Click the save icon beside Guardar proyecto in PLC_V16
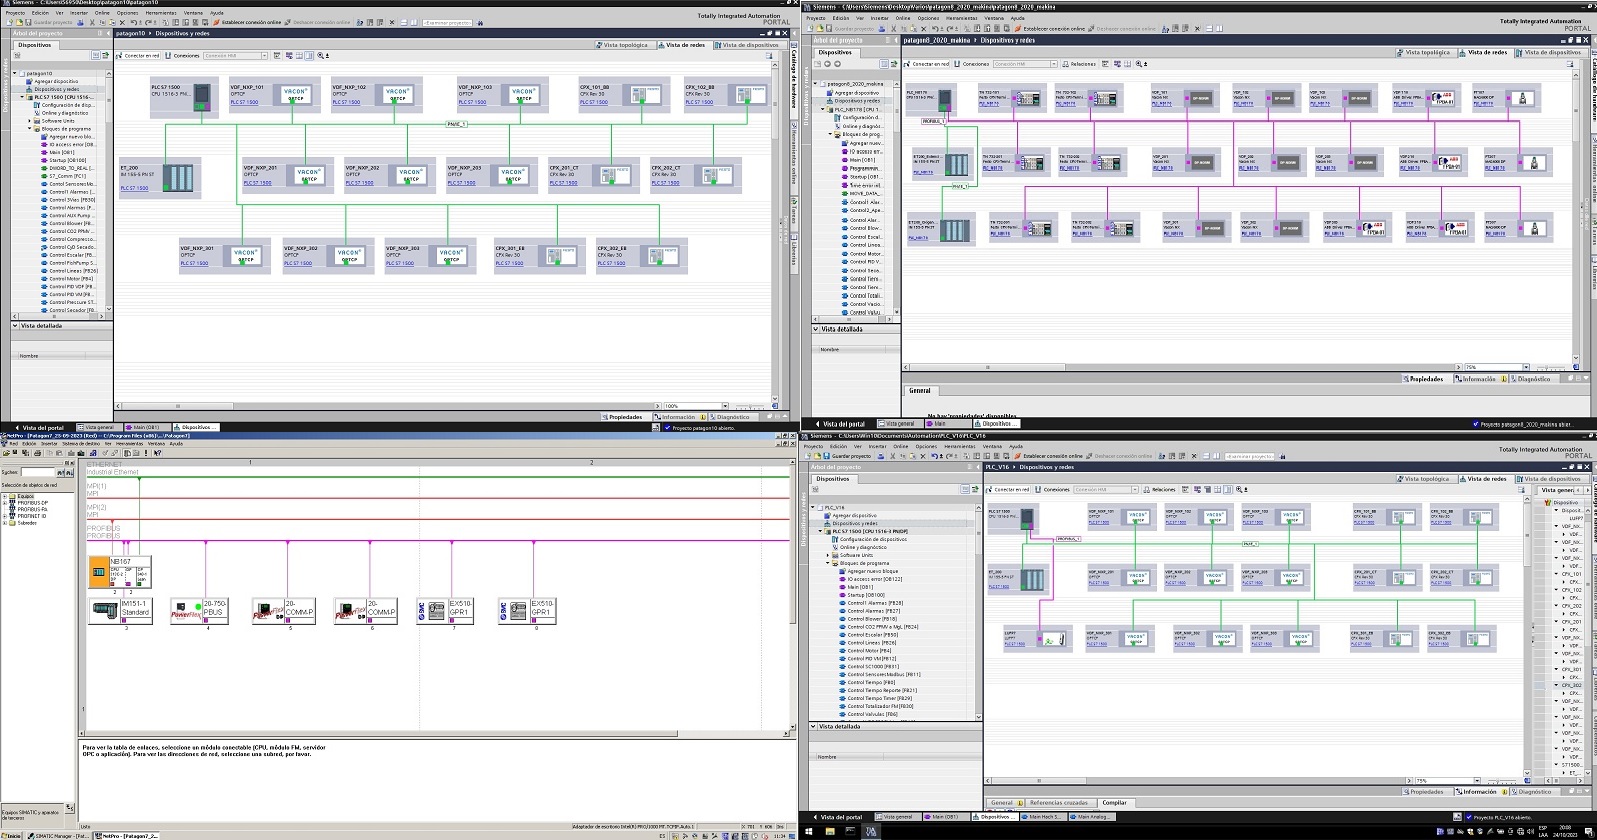This screenshot has height=840, width=1597. click(x=826, y=456)
